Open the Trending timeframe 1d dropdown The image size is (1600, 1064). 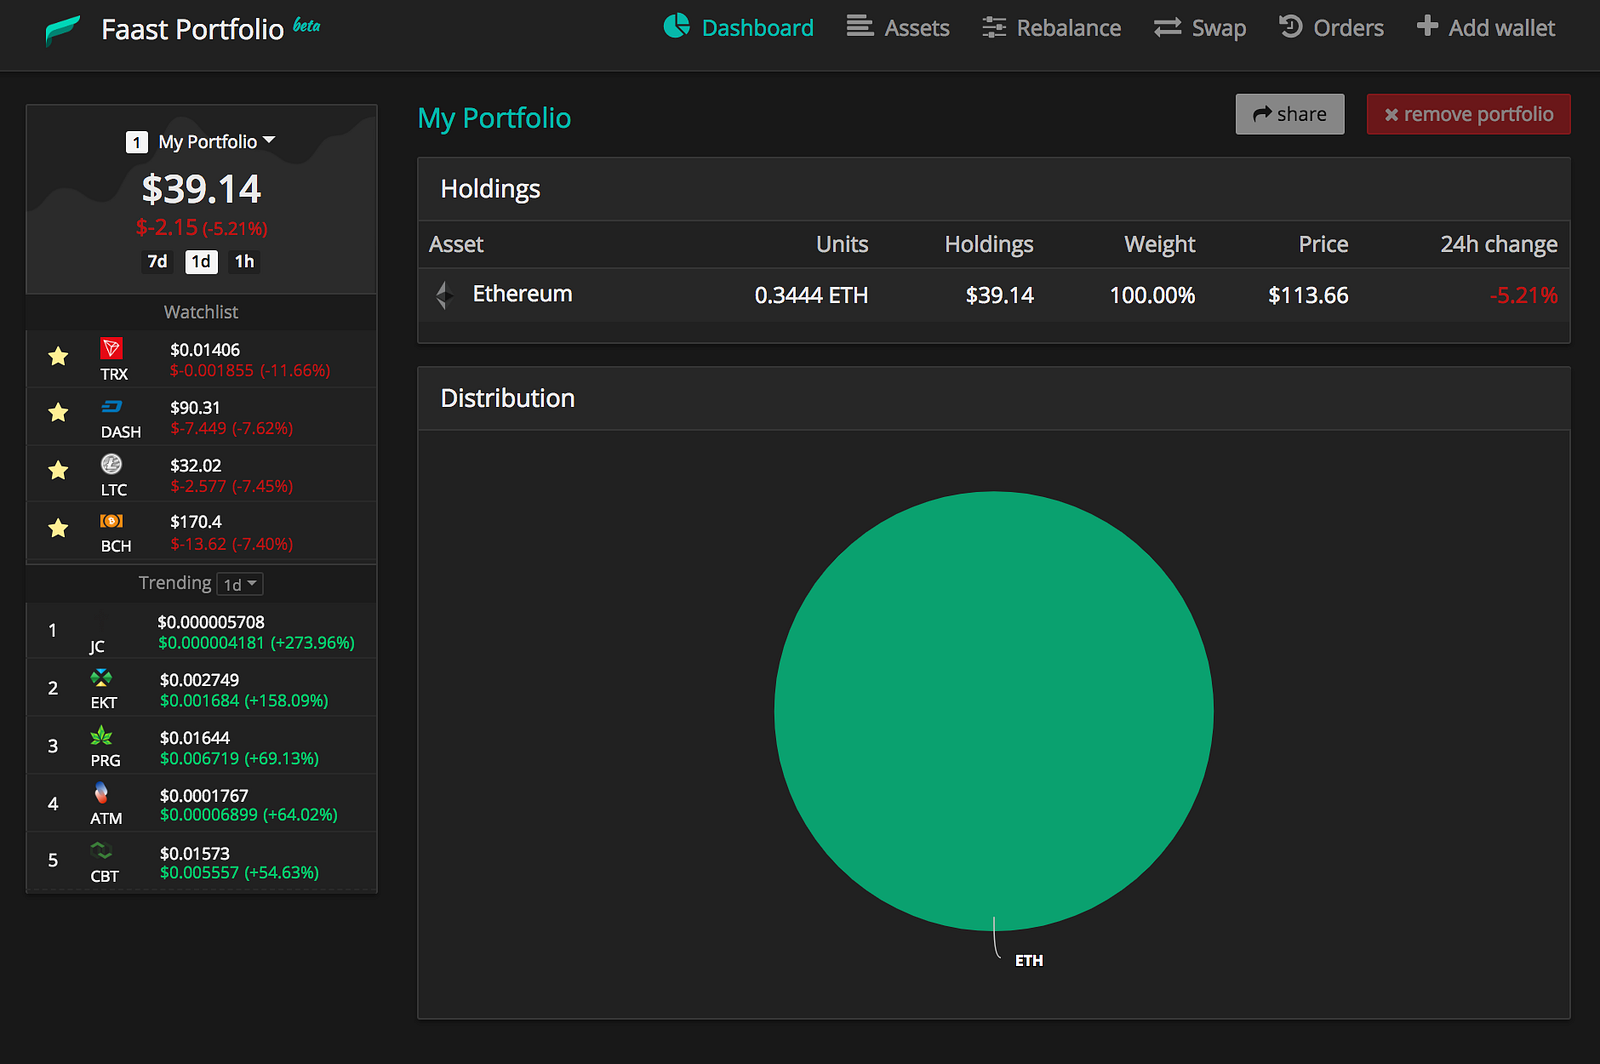240,584
